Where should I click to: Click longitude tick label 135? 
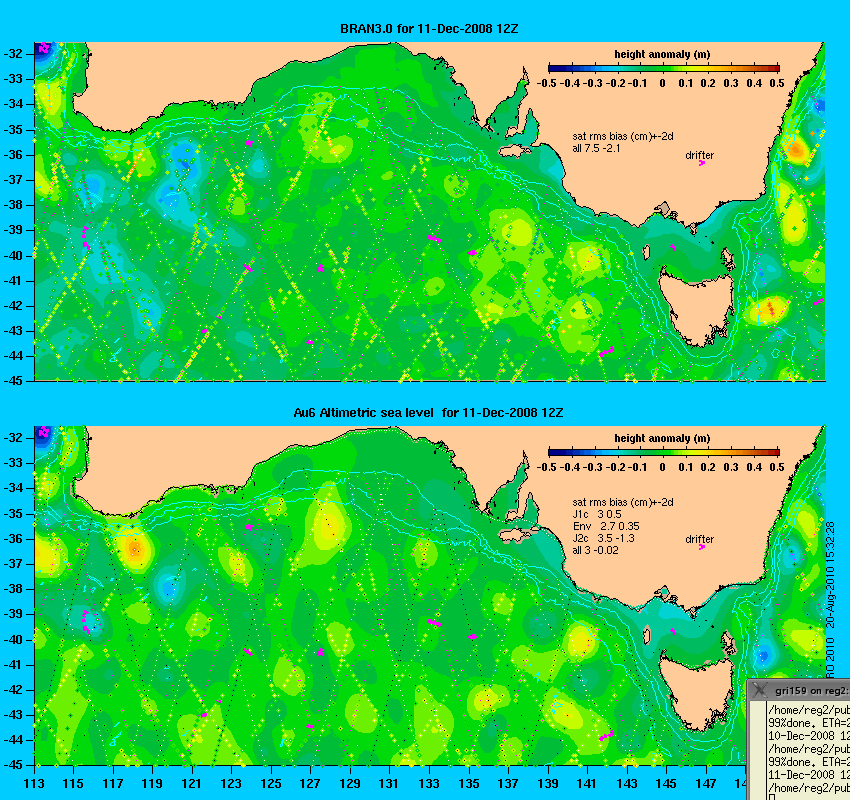pyautogui.click(x=469, y=784)
